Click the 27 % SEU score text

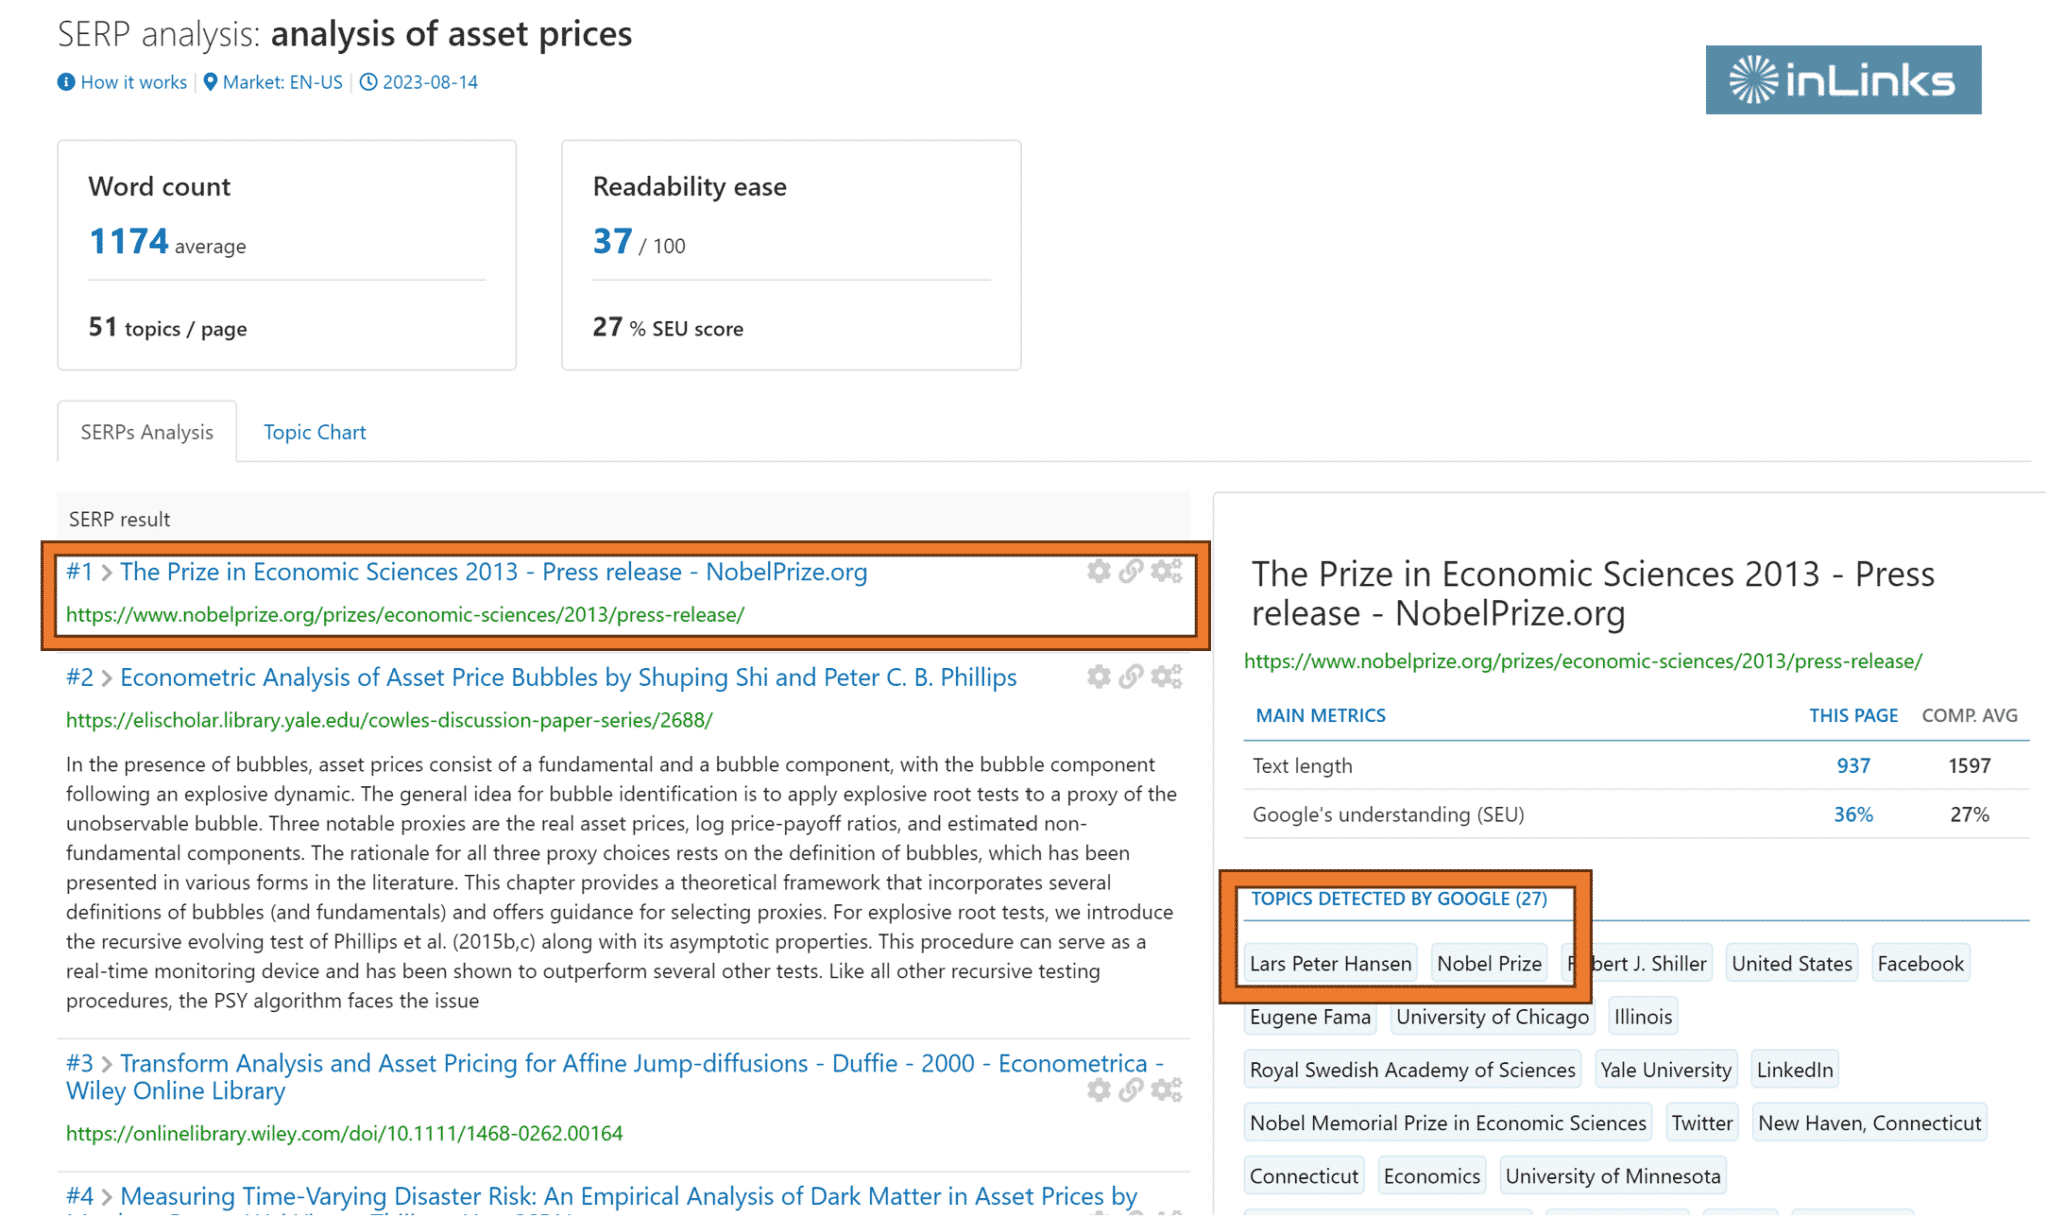click(x=668, y=328)
